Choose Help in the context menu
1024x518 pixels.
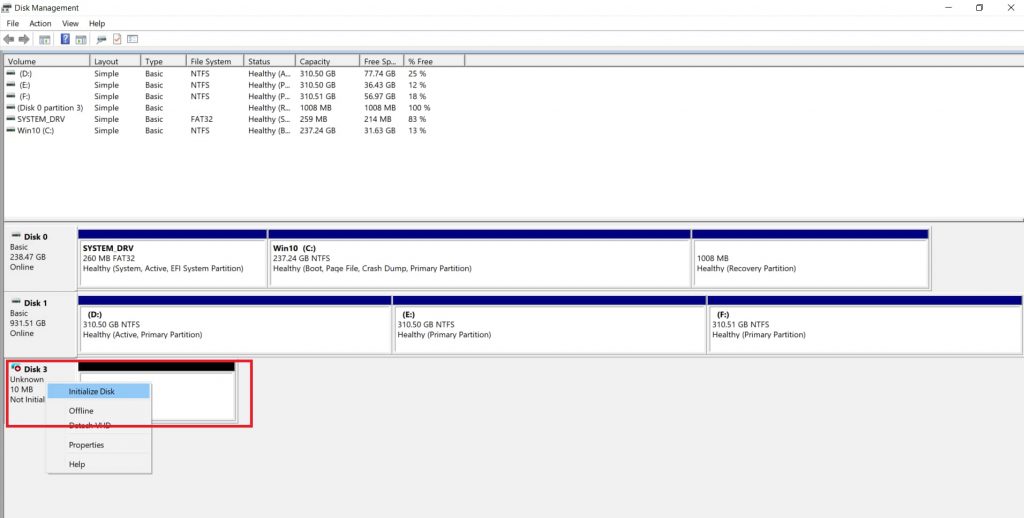tap(99, 464)
